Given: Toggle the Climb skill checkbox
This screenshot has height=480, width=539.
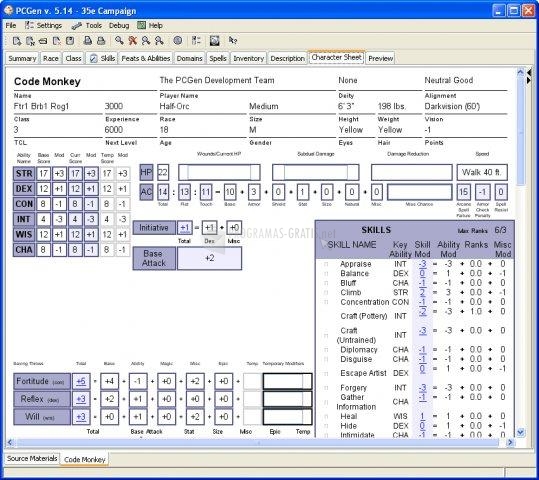Looking at the screenshot, I should pyautogui.click(x=326, y=293).
